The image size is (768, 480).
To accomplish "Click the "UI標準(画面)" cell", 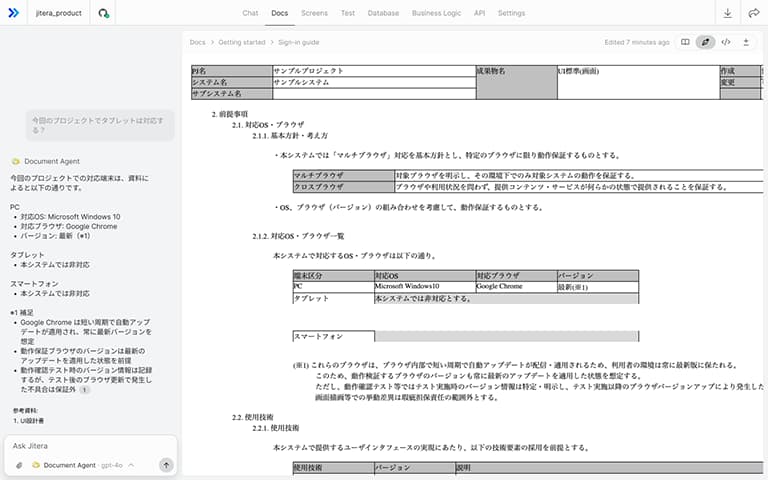I will (638, 82).
